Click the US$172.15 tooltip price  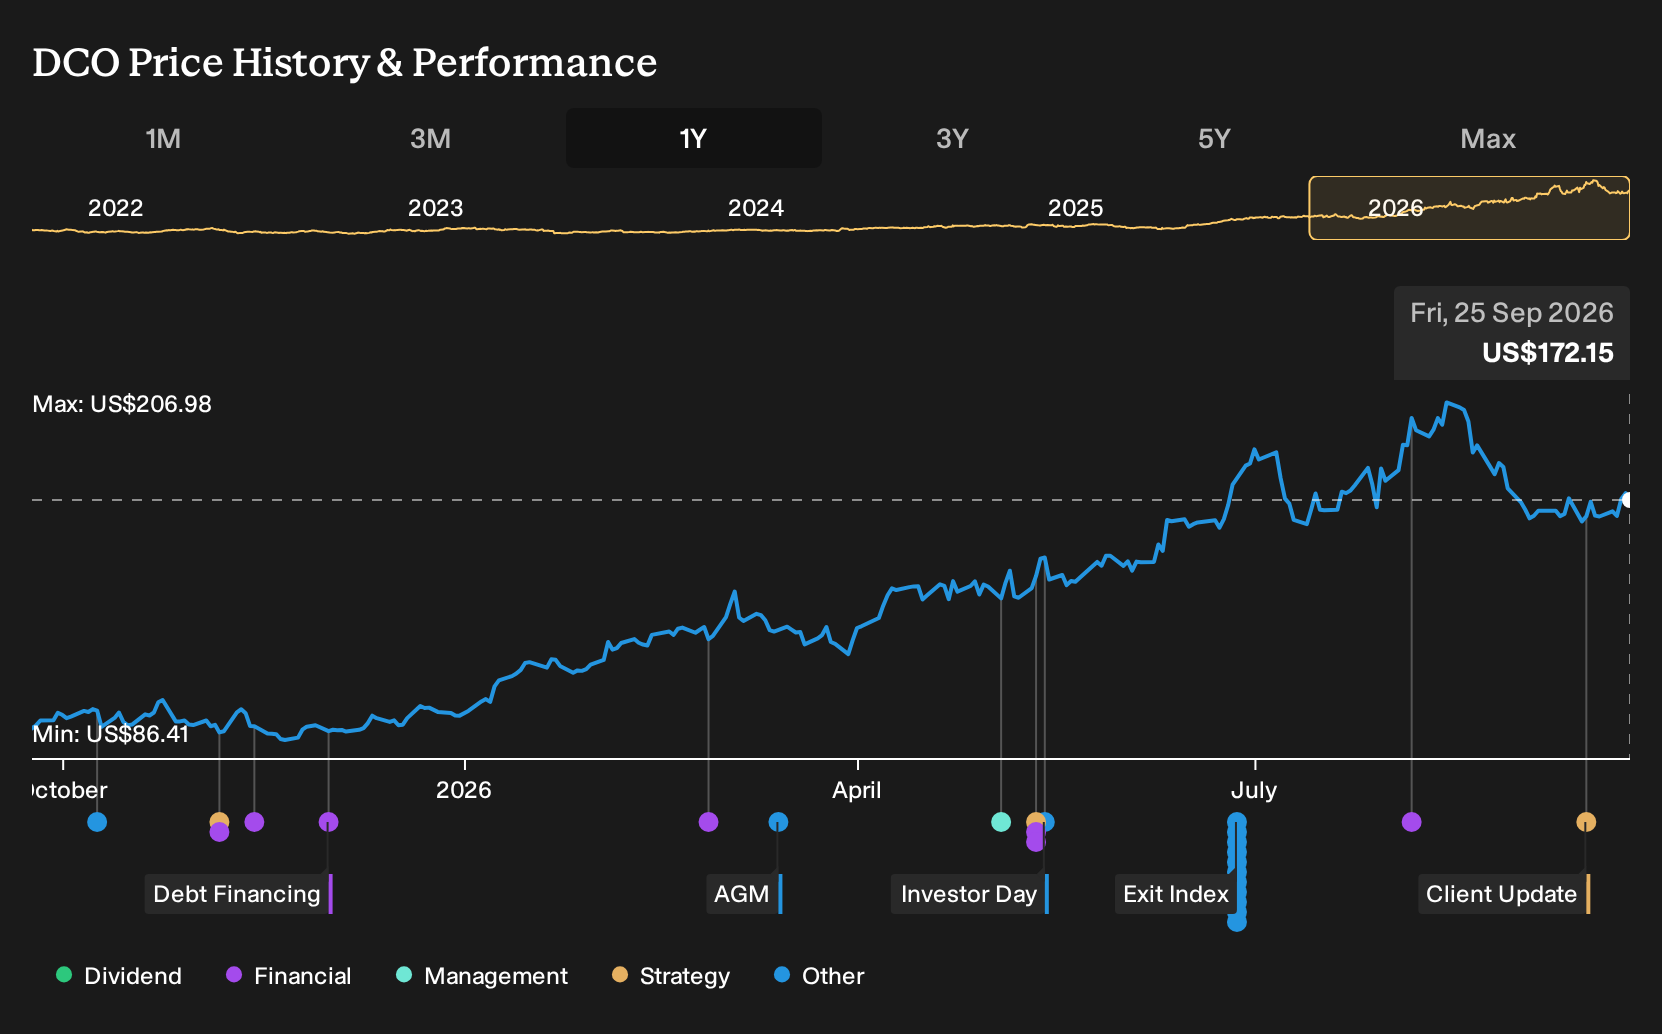[x=1548, y=353]
